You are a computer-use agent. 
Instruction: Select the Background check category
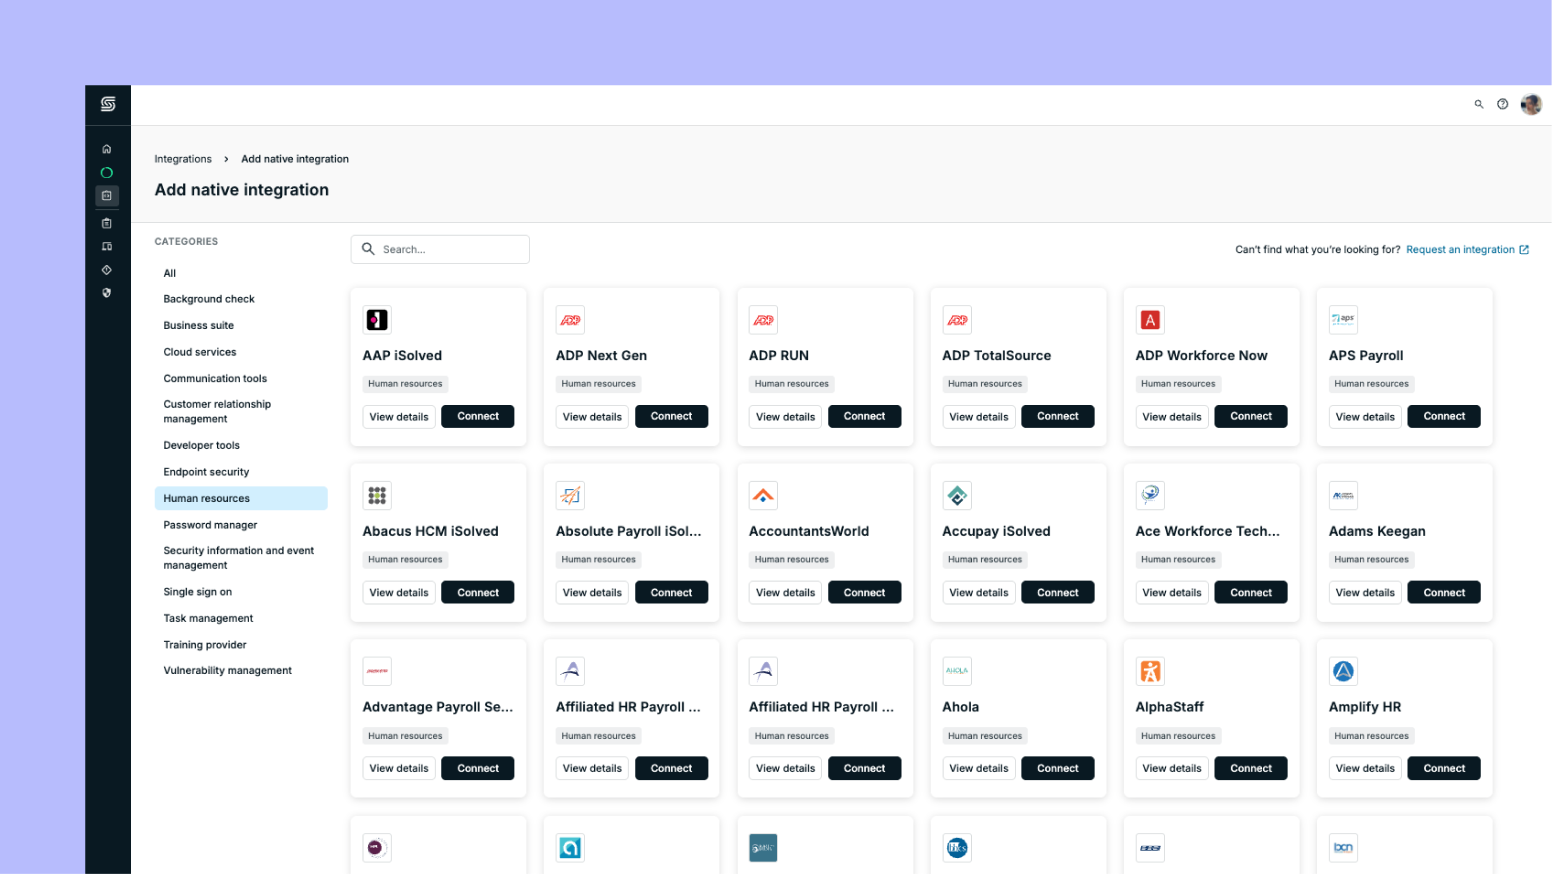click(x=209, y=298)
